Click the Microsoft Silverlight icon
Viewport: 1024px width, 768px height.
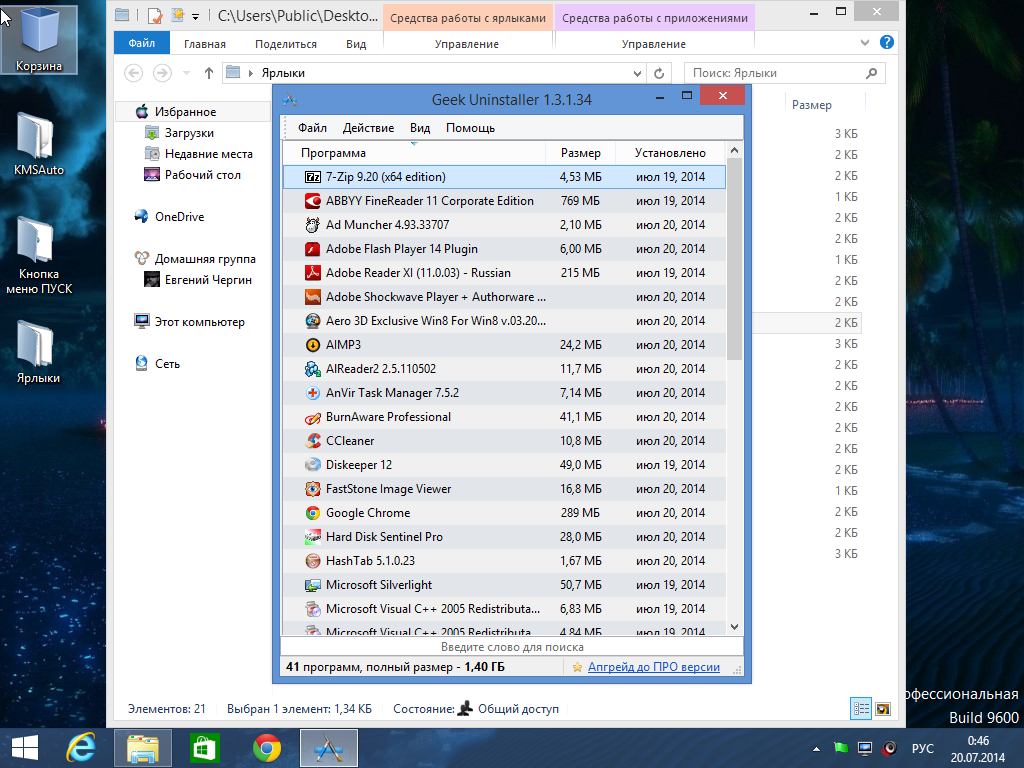(313, 585)
